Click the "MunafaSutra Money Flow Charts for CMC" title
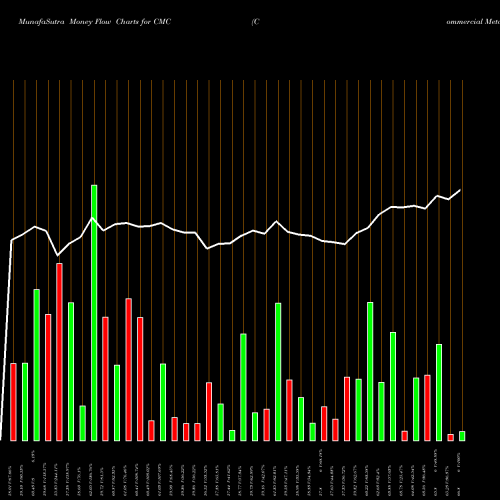 [95, 22]
